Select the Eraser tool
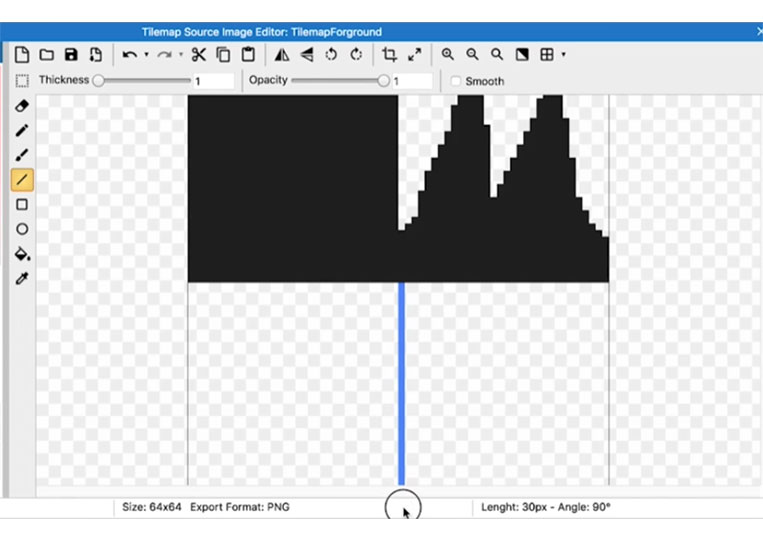763x541 pixels. tap(22, 106)
